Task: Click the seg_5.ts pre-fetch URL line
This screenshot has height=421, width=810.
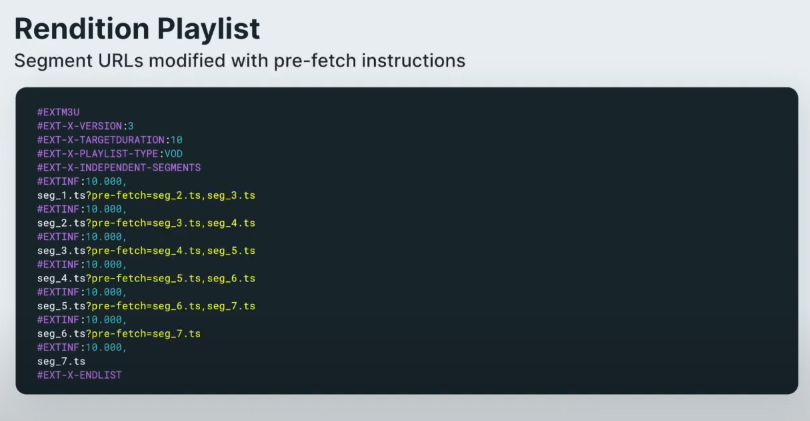Action: (x=146, y=306)
